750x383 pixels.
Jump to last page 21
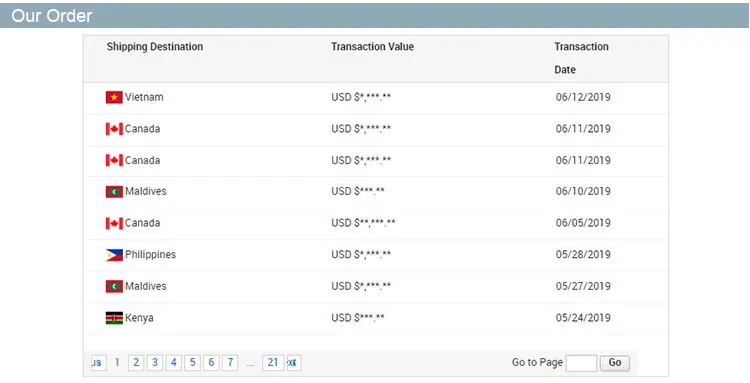(x=273, y=362)
